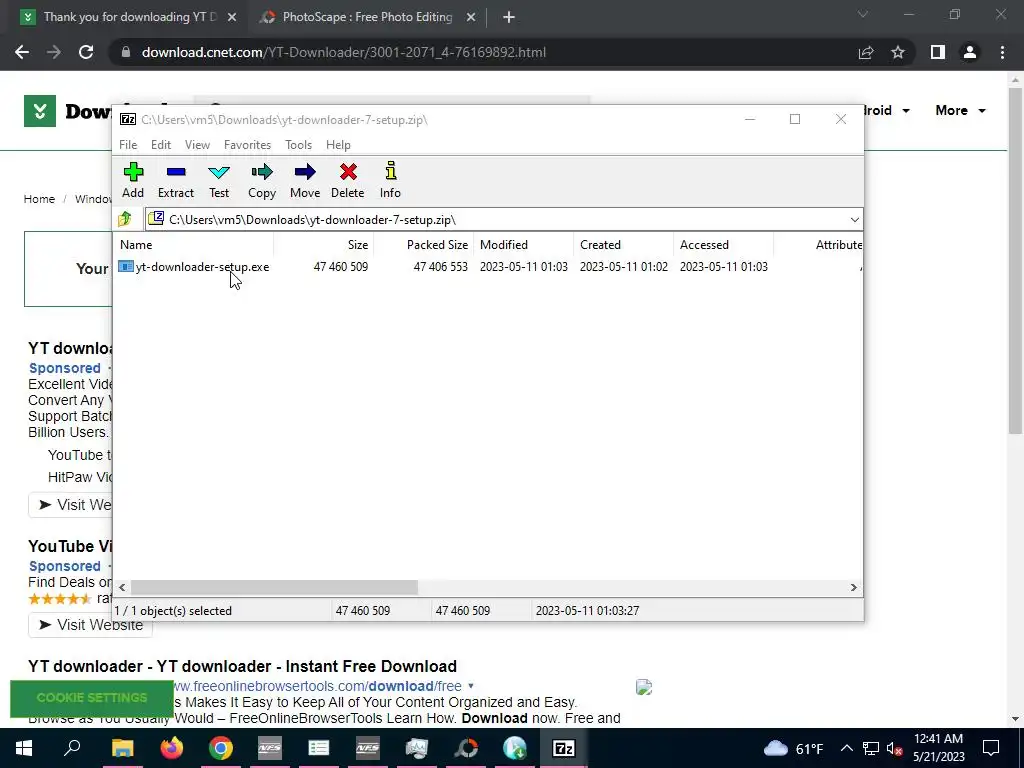Screen dimensions: 1024x768
Task: Select the Copy toolbar icon in 7-Zip
Action: coord(262,180)
